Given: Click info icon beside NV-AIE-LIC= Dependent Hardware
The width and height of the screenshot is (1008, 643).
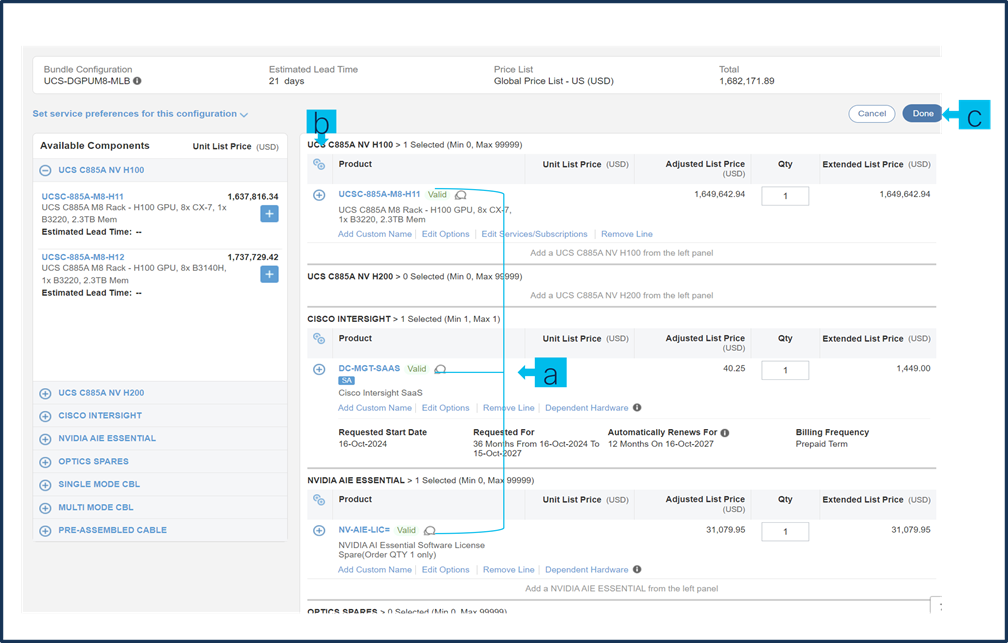Looking at the screenshot, I should (x=637, y=569).
